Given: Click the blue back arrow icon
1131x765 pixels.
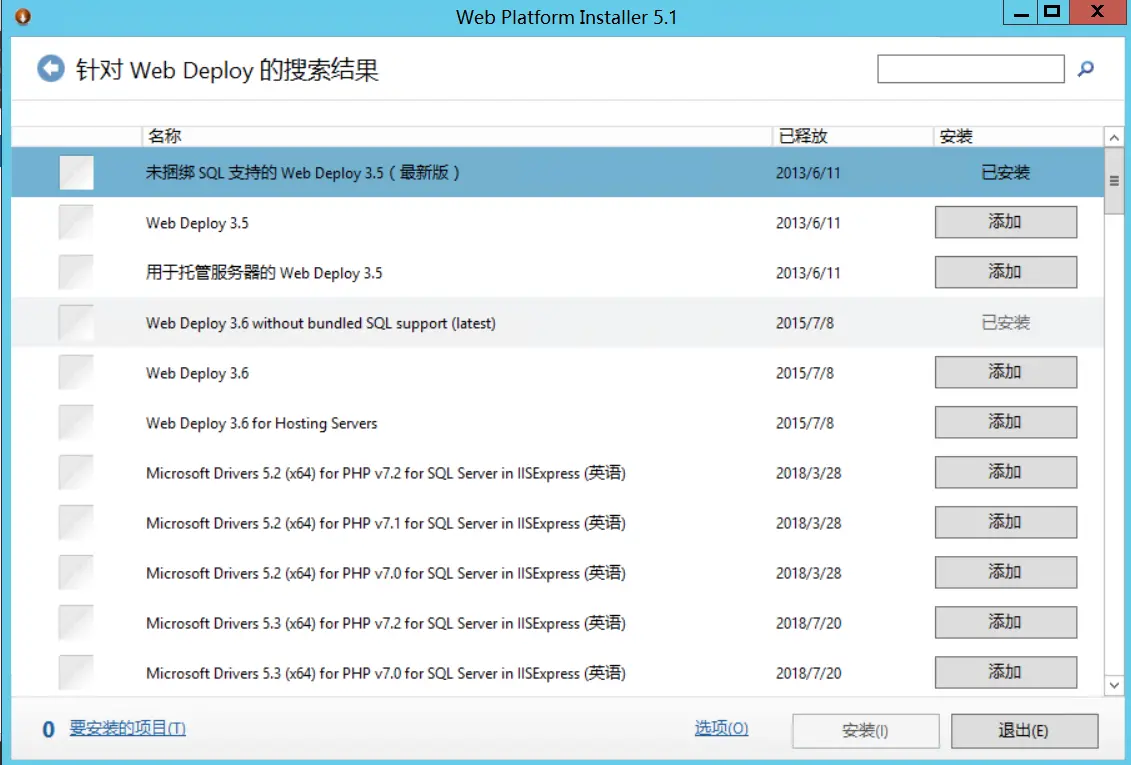Looking at the screenshot, I should tap(50, 69).
